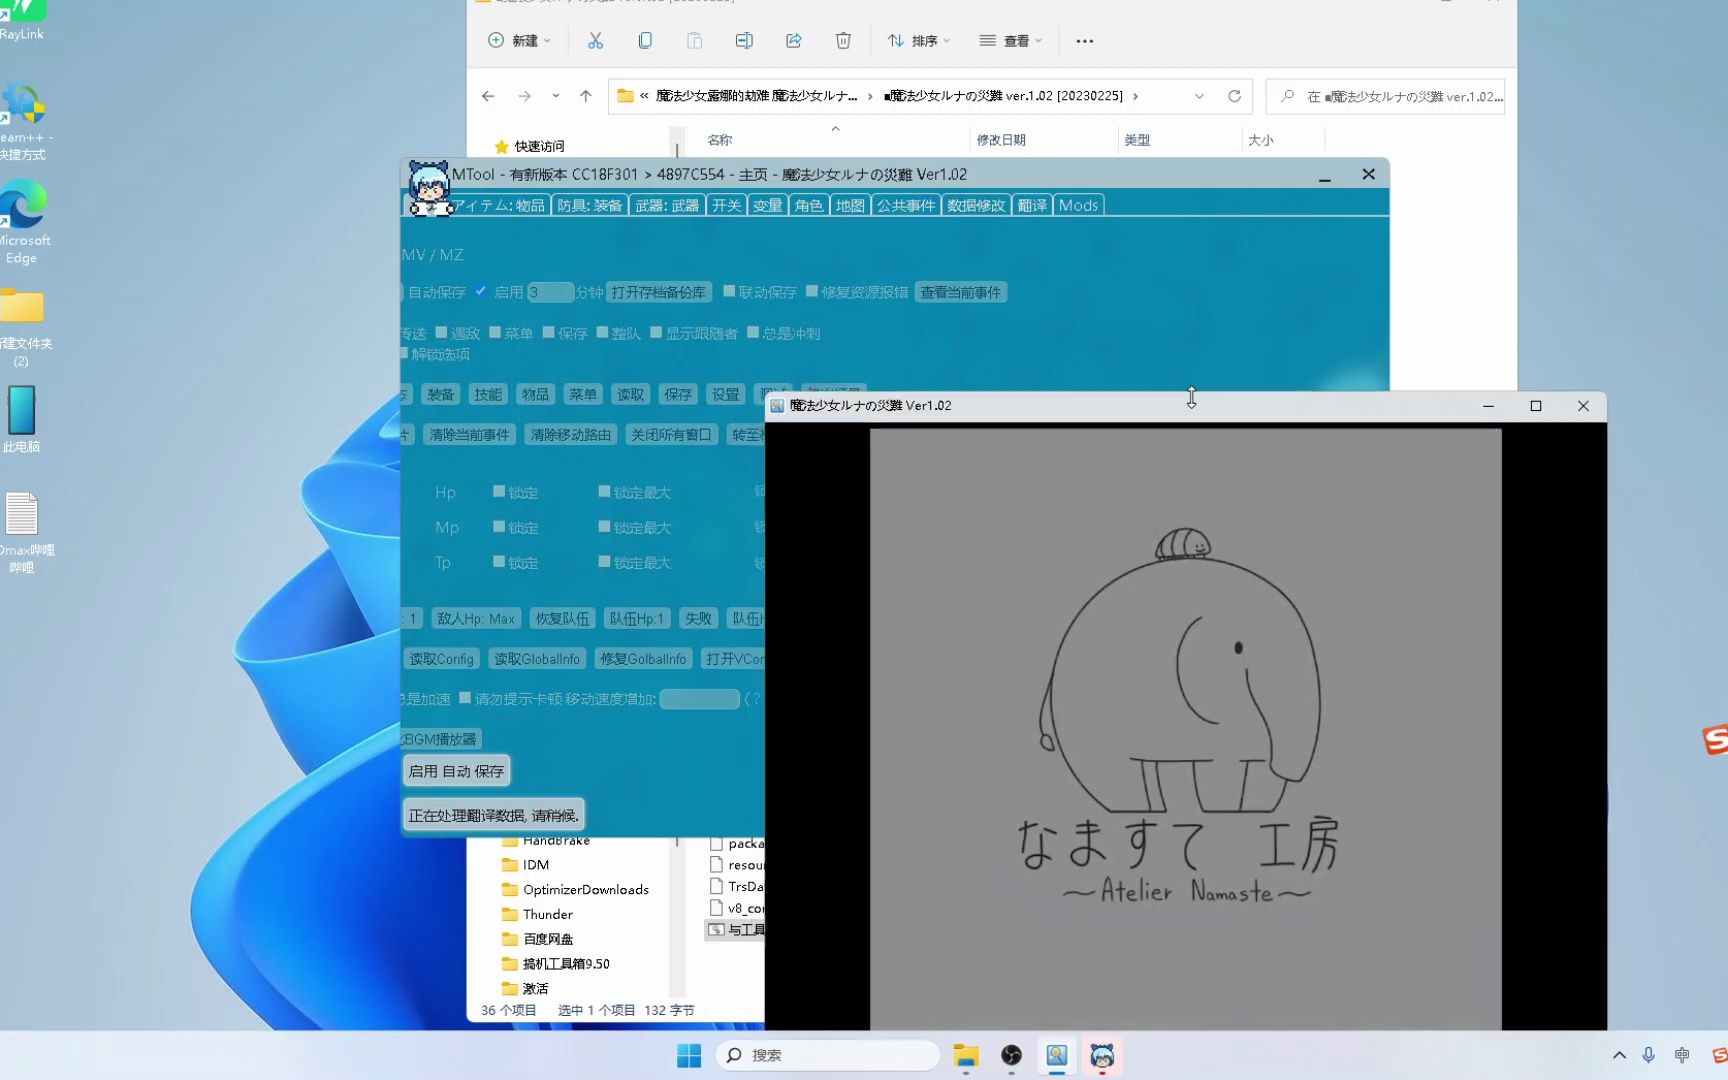
Task: Click the 敌人Hp: Max button
Action: tap(476, 618)
